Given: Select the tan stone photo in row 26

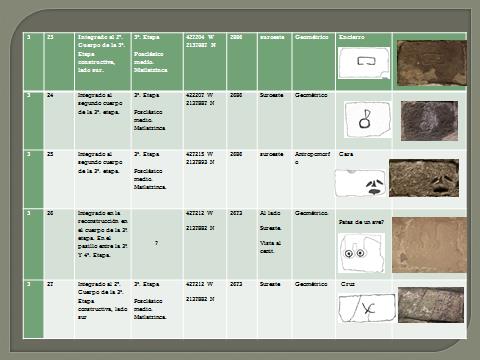Looking at the screenshot, I should 429,245.
